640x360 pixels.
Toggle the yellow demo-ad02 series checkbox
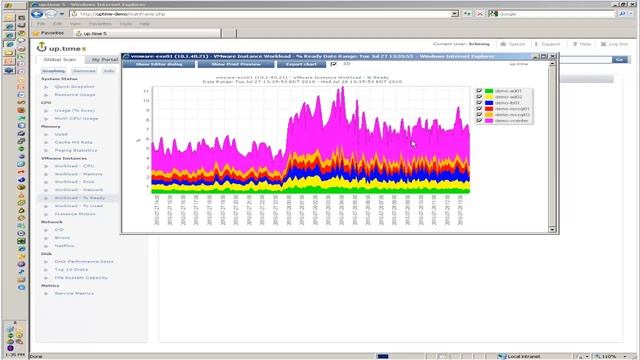coord(479,97)
